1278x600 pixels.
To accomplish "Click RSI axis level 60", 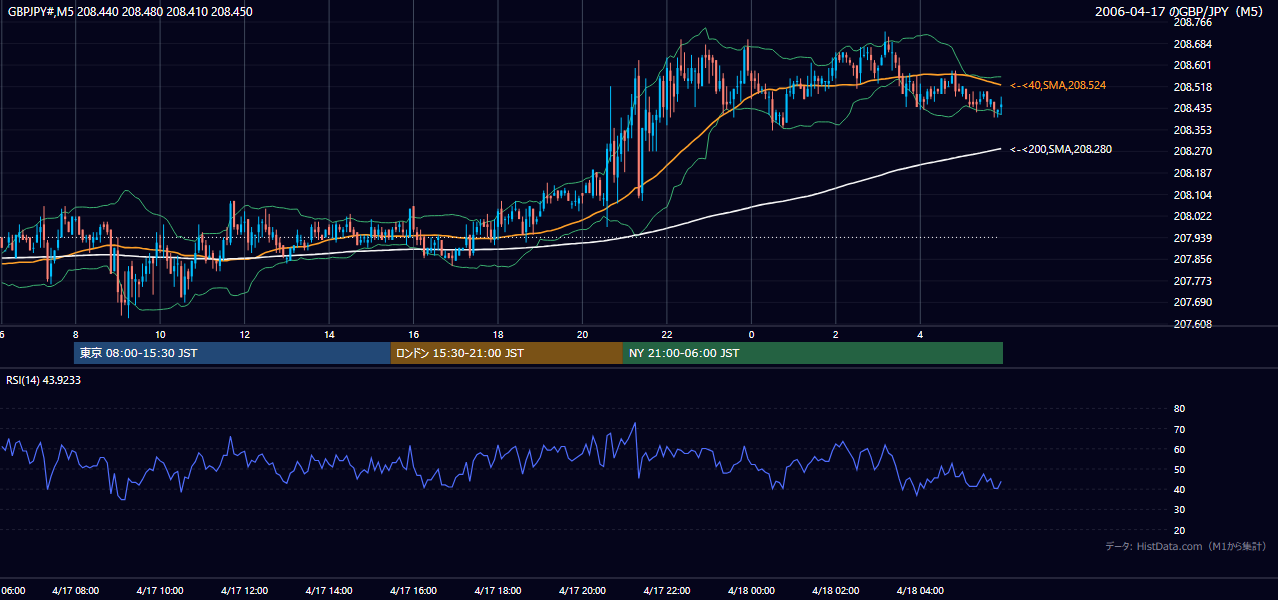I will 1179,449.
